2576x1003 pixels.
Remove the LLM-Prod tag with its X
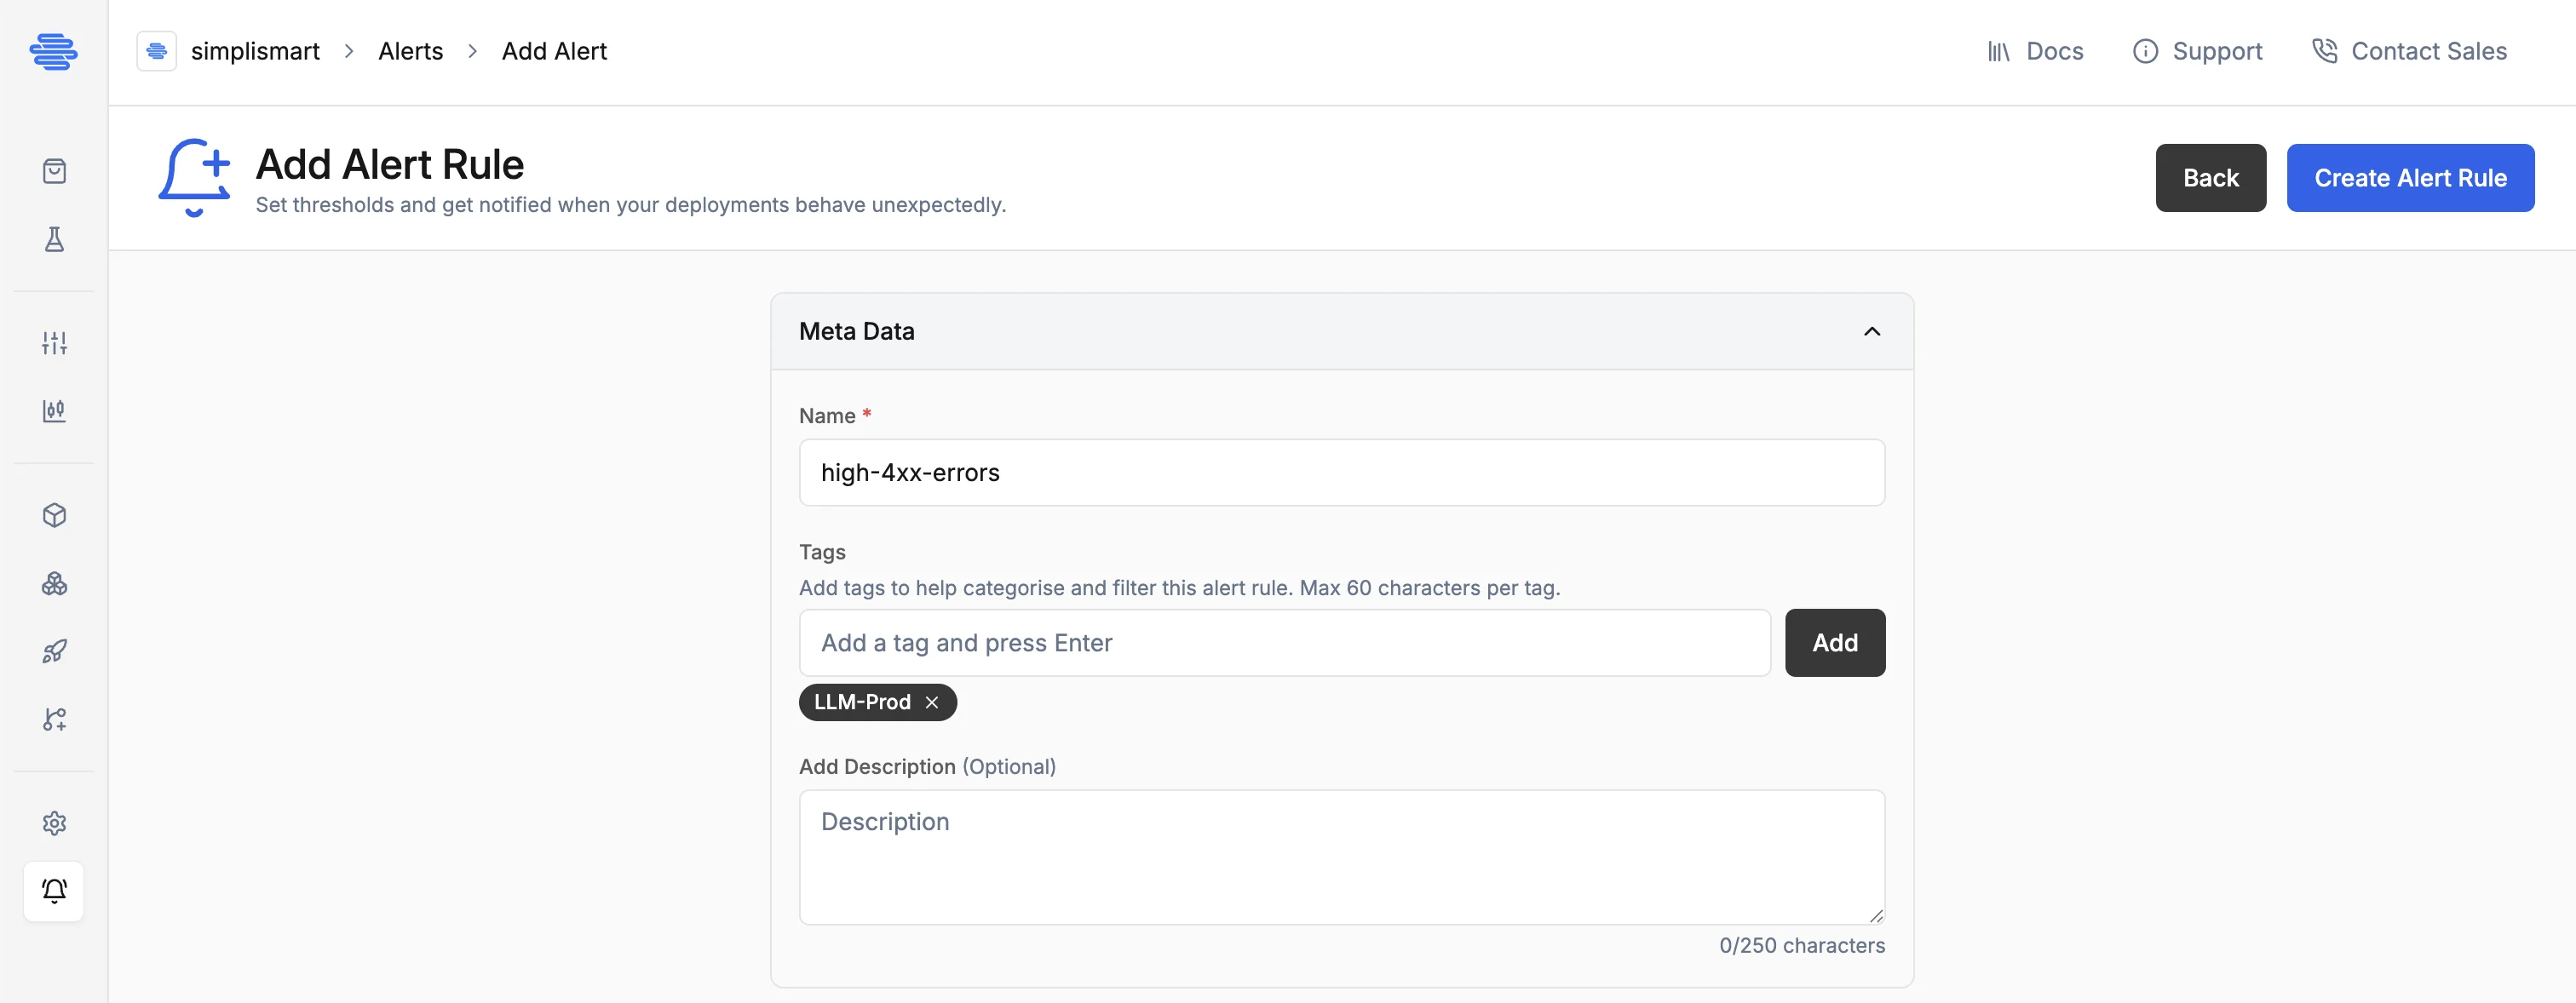coord(932,702)
